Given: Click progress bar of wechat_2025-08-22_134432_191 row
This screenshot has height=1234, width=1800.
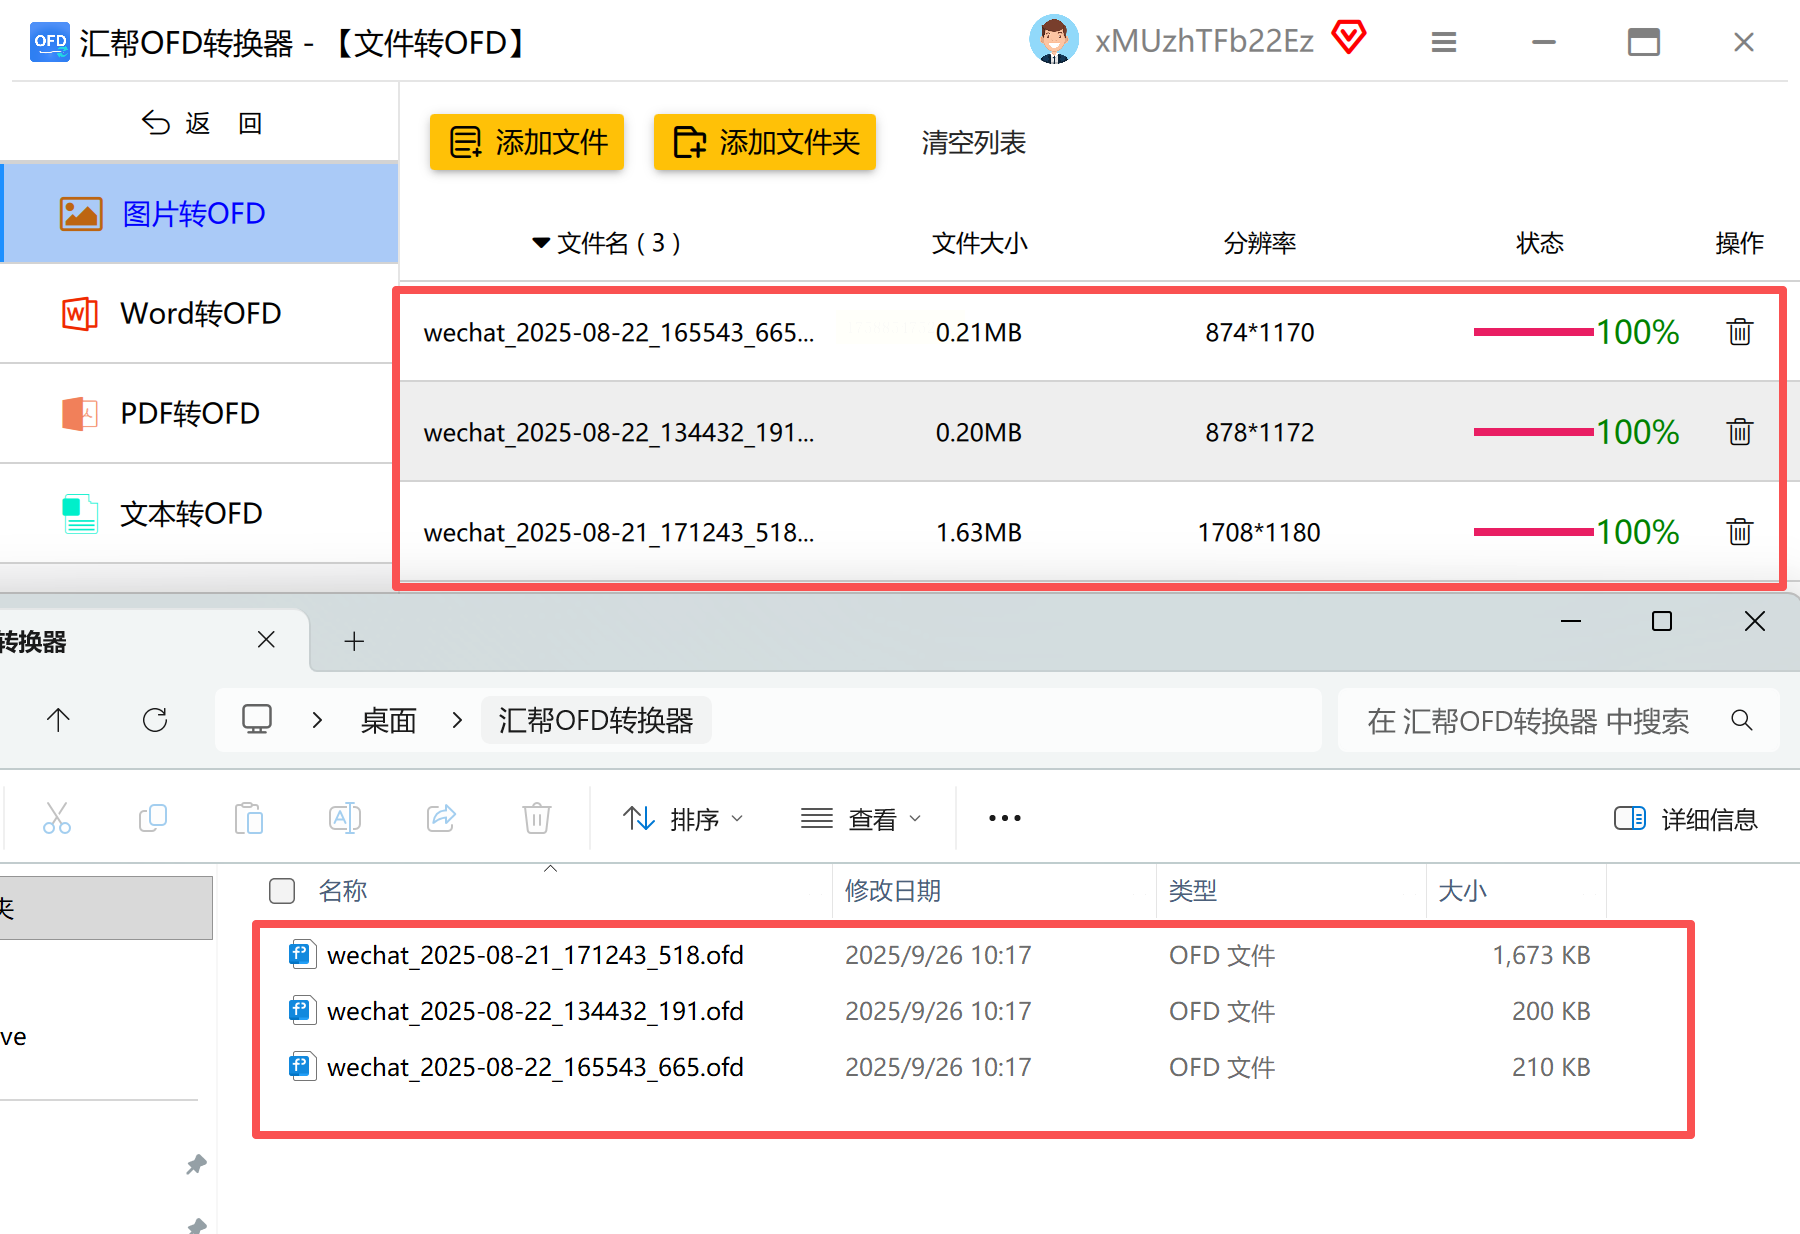Looking at the screenshot, I should coord(1534,432).
